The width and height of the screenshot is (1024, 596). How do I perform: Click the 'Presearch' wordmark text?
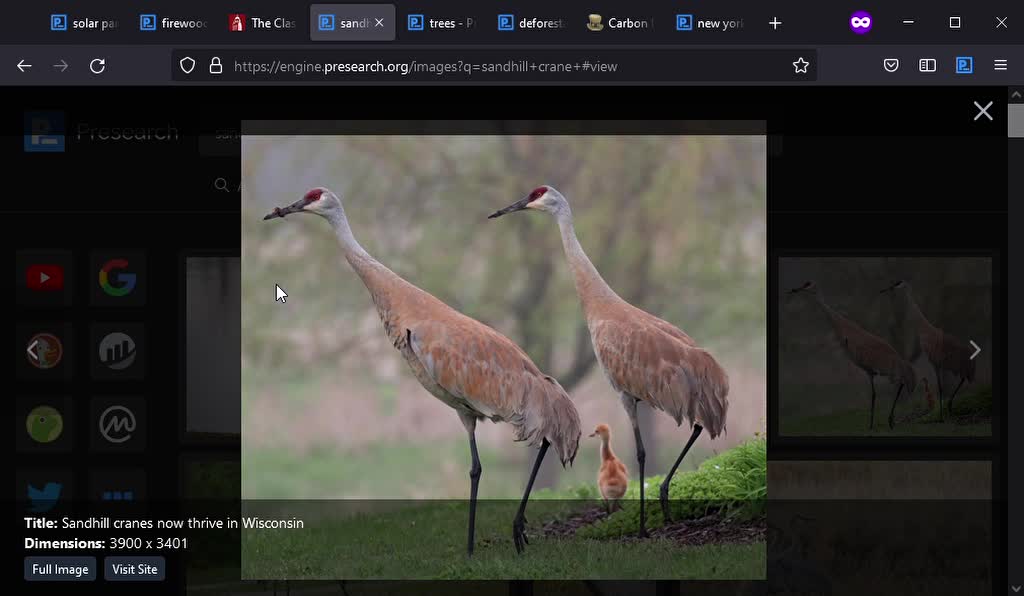[x=127, y=132]
